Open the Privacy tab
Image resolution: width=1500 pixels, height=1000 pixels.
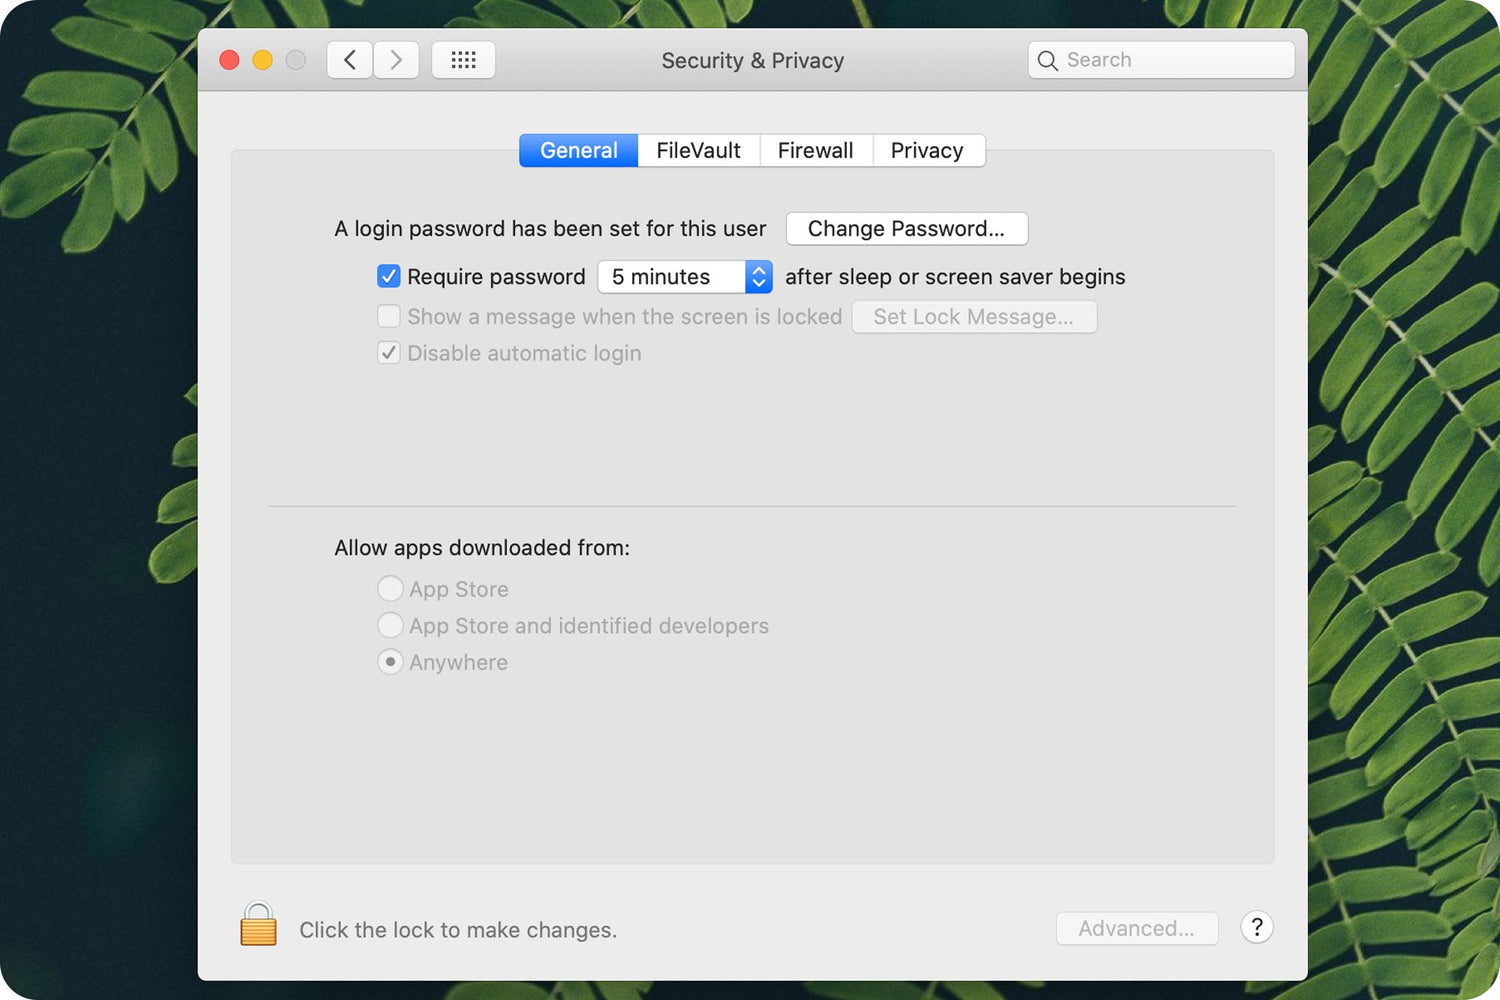(928, 150)
